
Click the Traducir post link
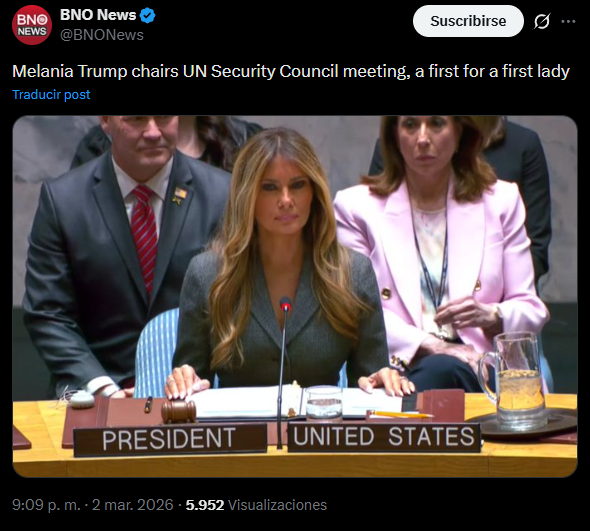[51, 94]
